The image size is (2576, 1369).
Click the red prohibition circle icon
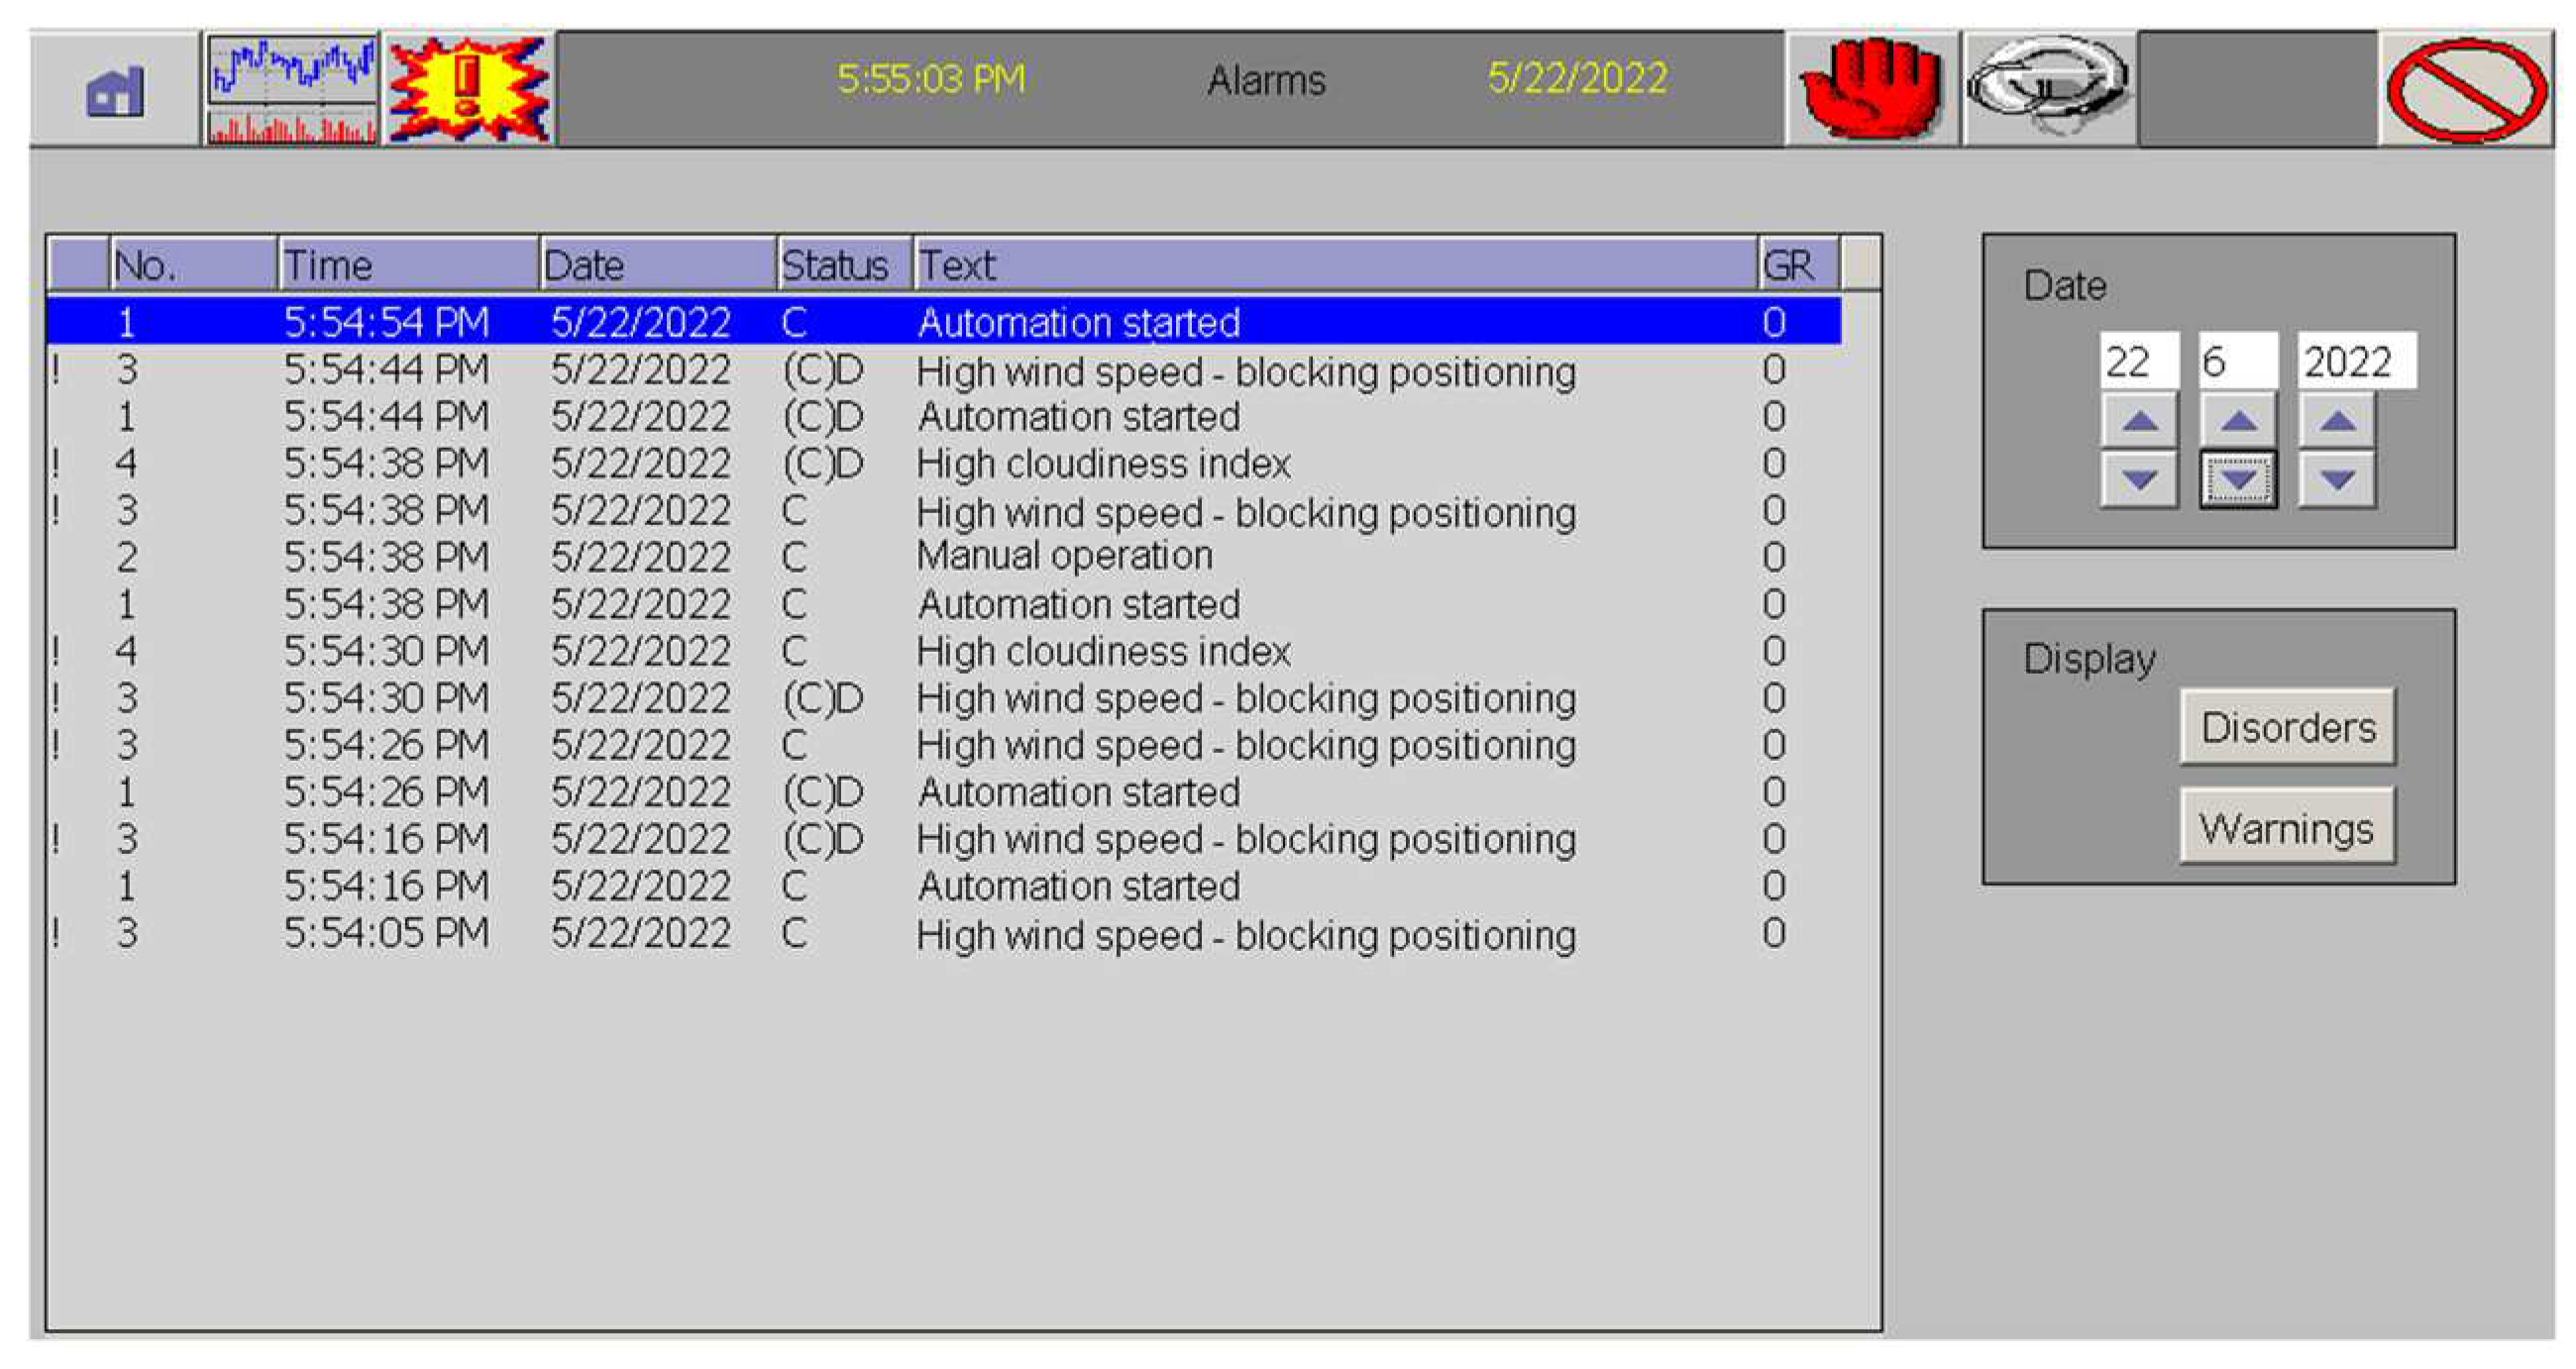2466,90
